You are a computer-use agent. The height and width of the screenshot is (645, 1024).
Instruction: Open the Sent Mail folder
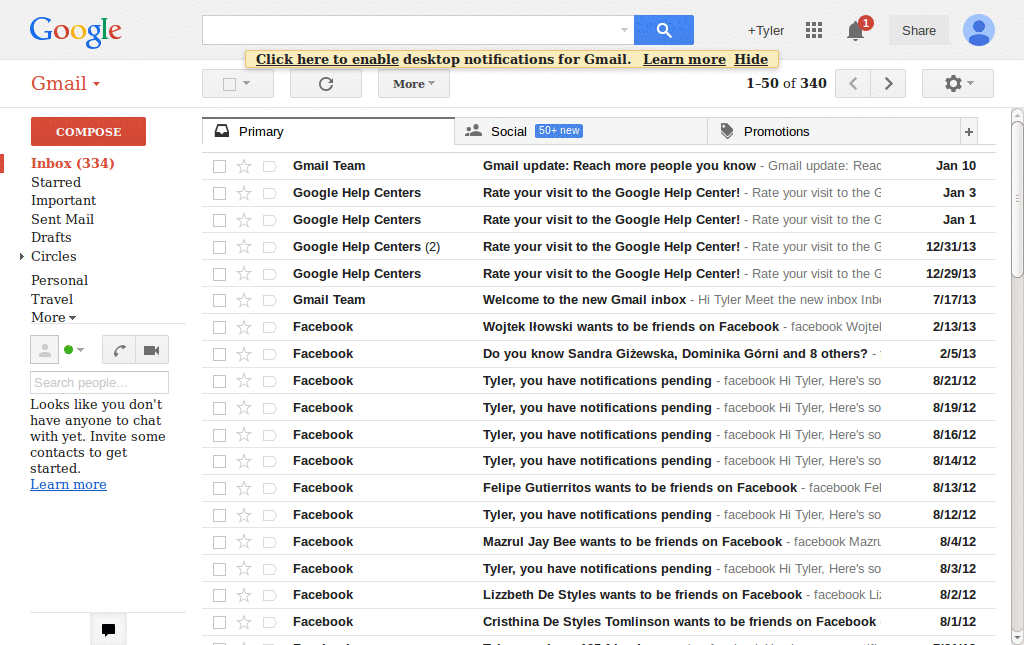pos(63,219)
